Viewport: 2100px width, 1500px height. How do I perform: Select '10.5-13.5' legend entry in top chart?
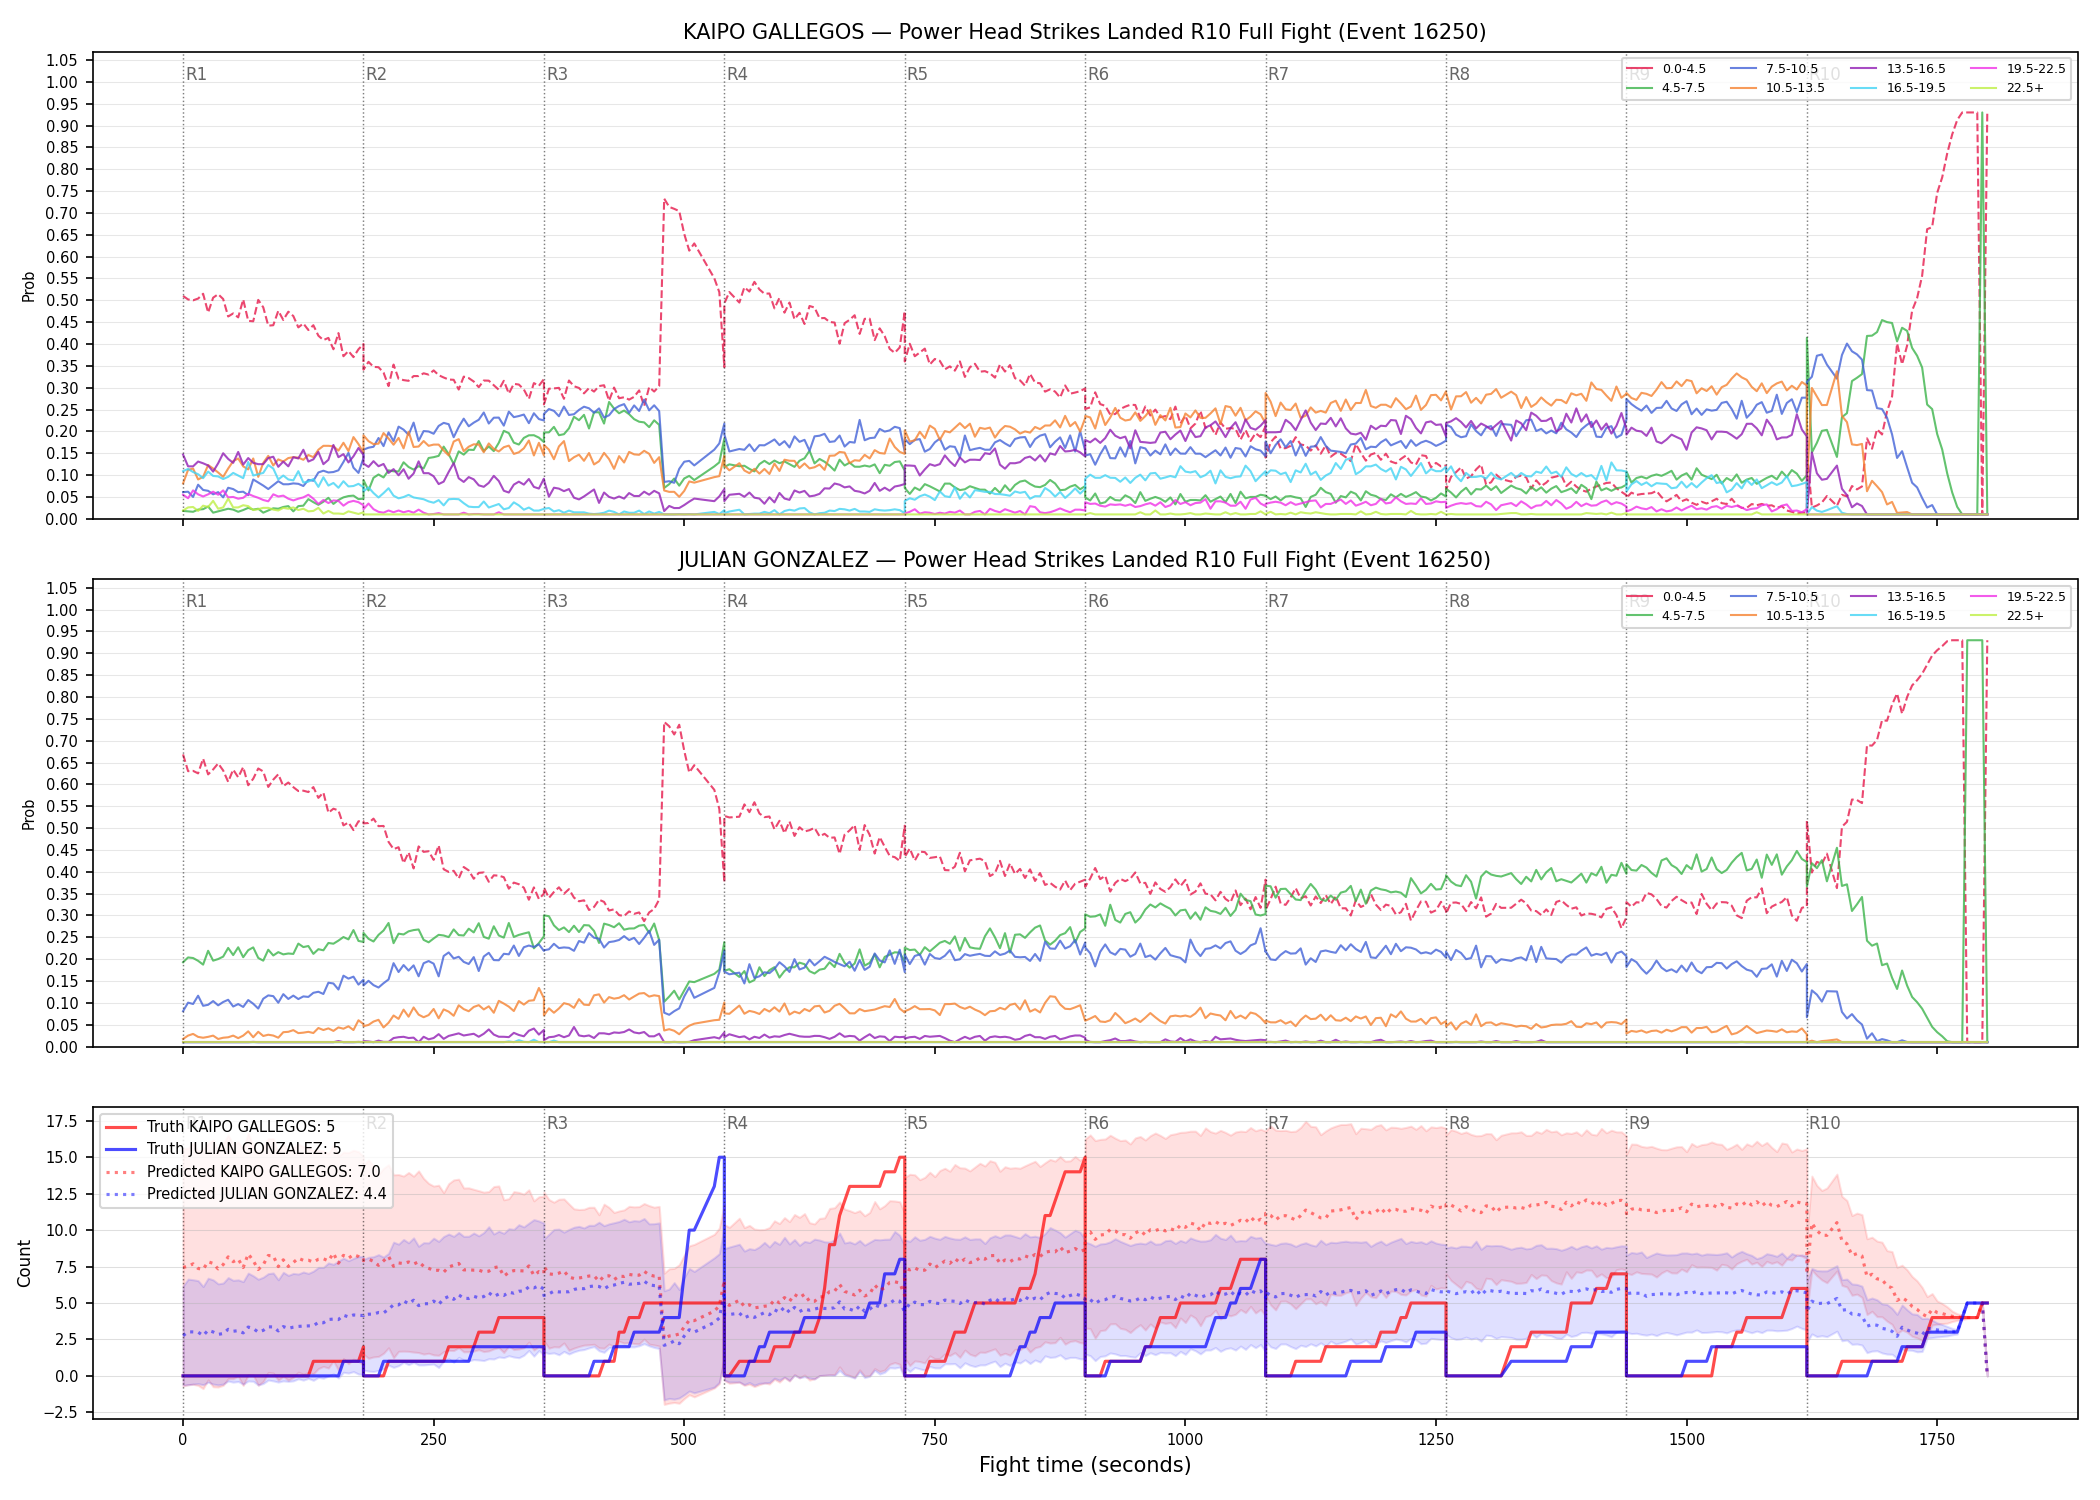tap(1777, 88)
